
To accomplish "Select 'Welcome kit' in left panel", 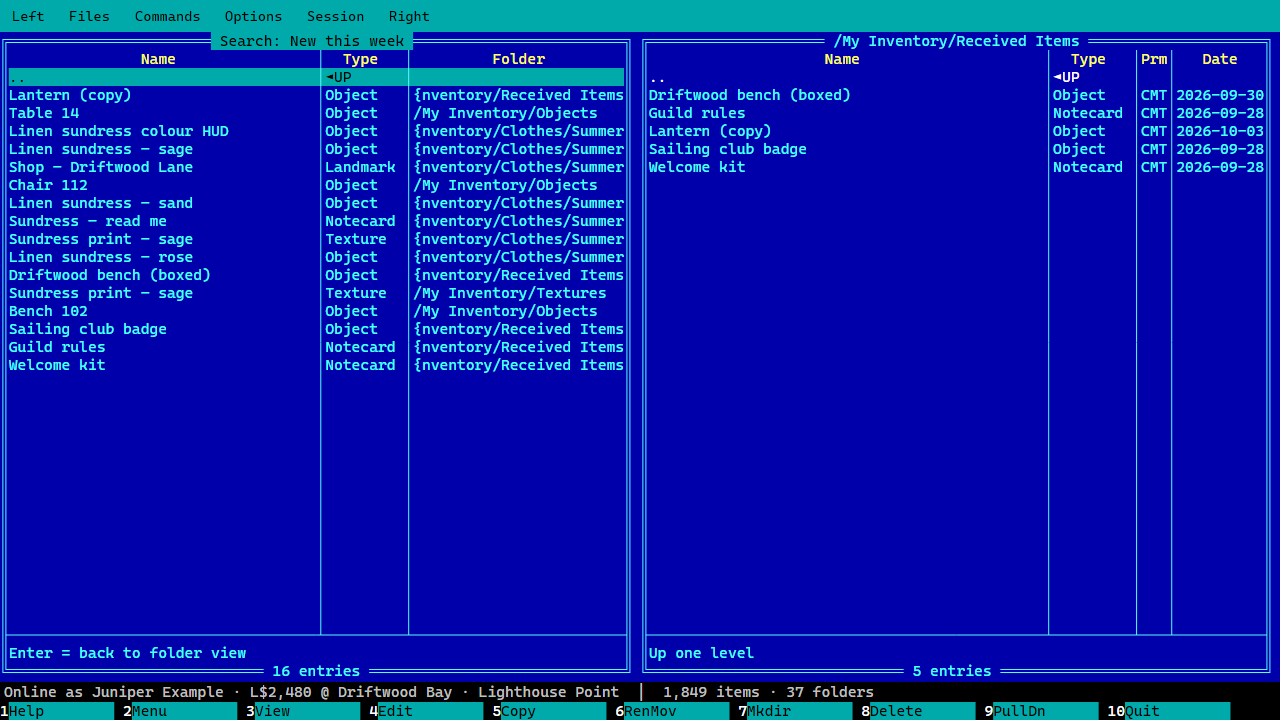I will click(316, 365).
